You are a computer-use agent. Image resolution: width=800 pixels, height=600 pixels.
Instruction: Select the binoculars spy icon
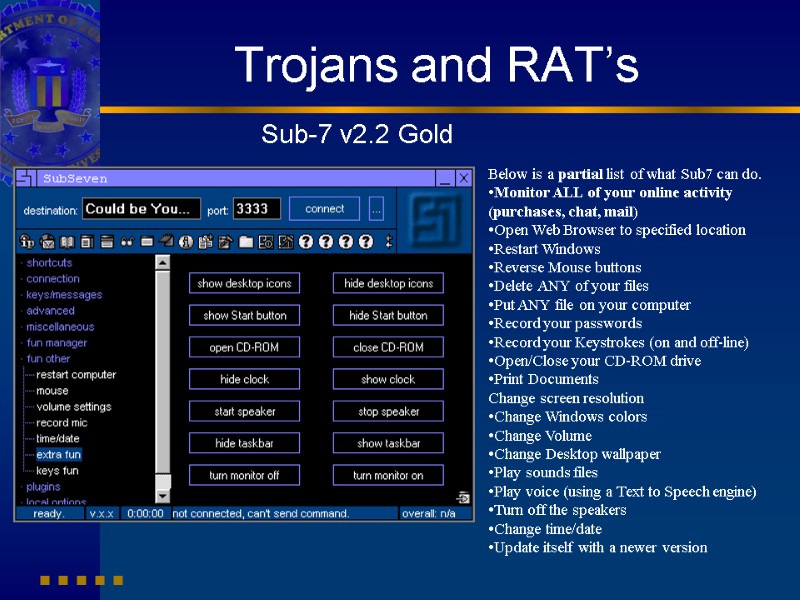(127, 242)
